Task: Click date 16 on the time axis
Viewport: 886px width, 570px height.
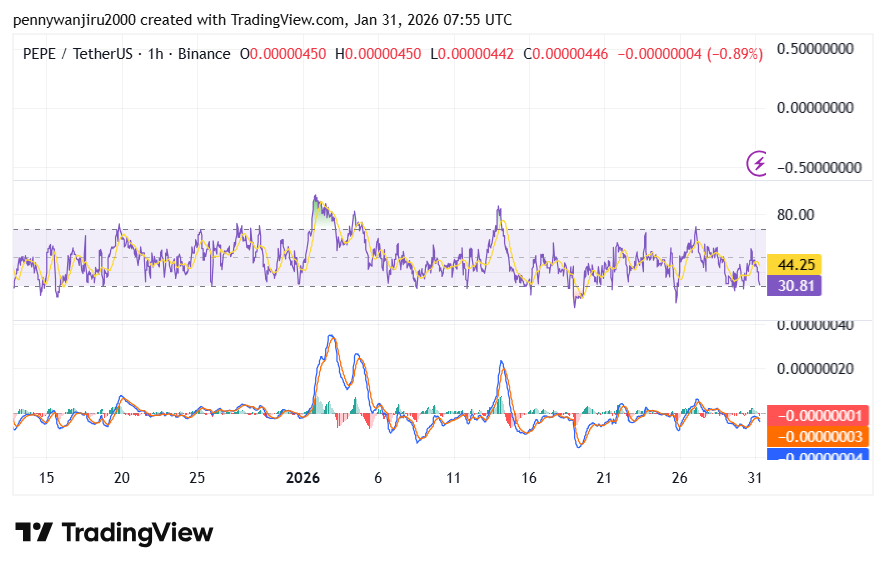Action: coord(528,478)
